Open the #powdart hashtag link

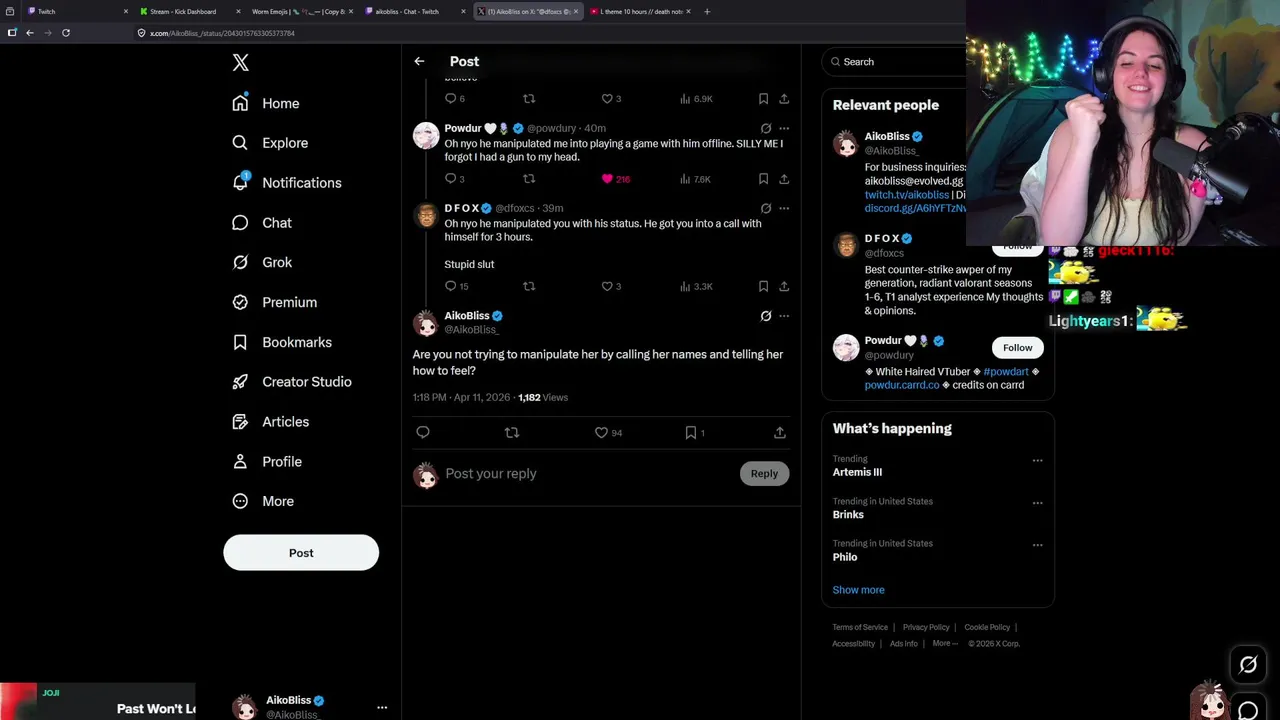1006,372
